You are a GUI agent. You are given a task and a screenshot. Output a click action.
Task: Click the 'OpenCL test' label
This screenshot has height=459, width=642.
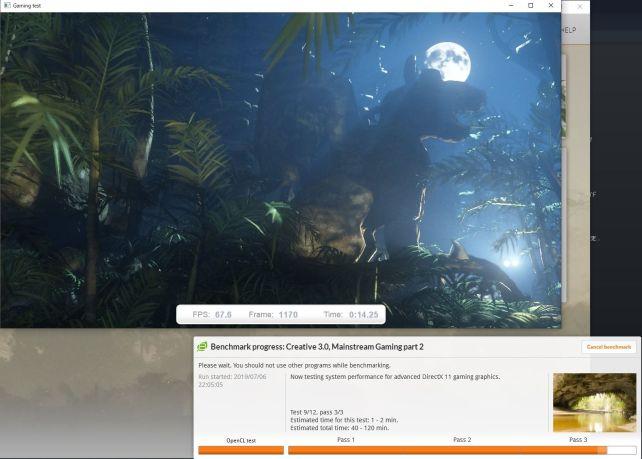tap(241, 441)
